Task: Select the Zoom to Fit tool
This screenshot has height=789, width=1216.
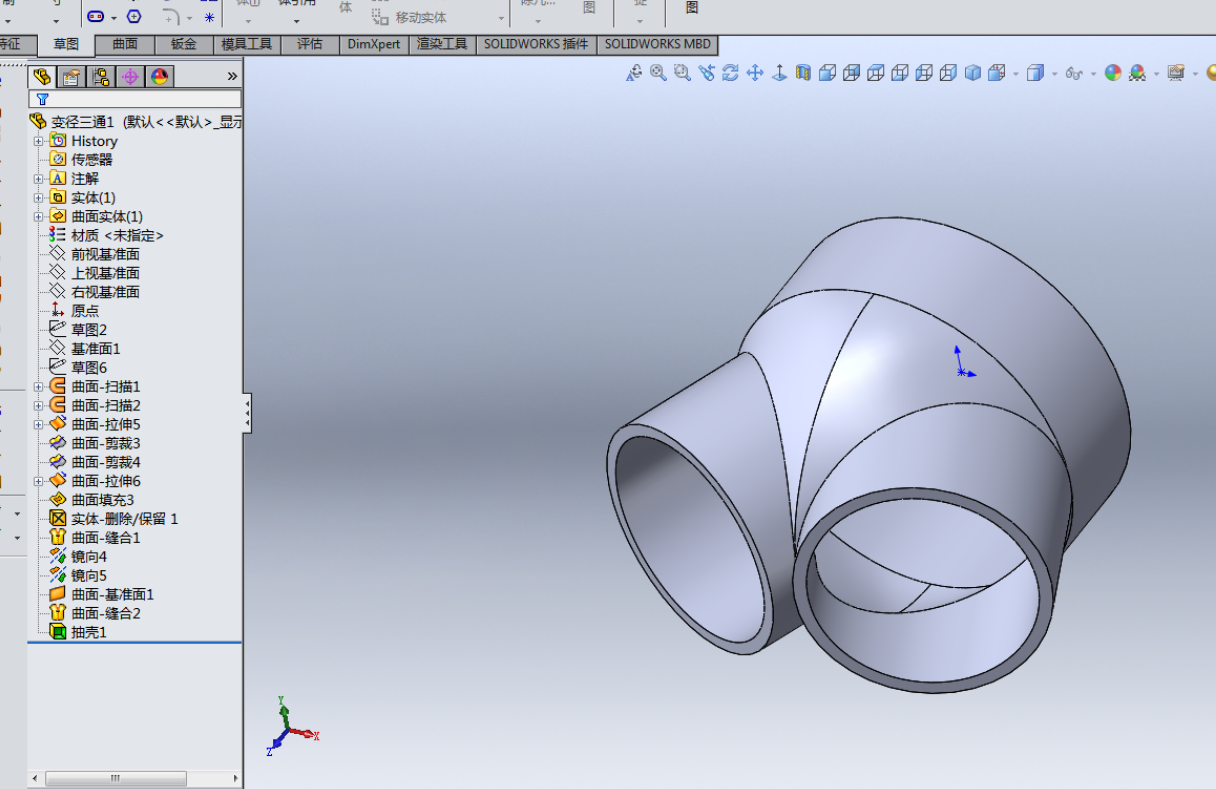Action: pos(656,72)
